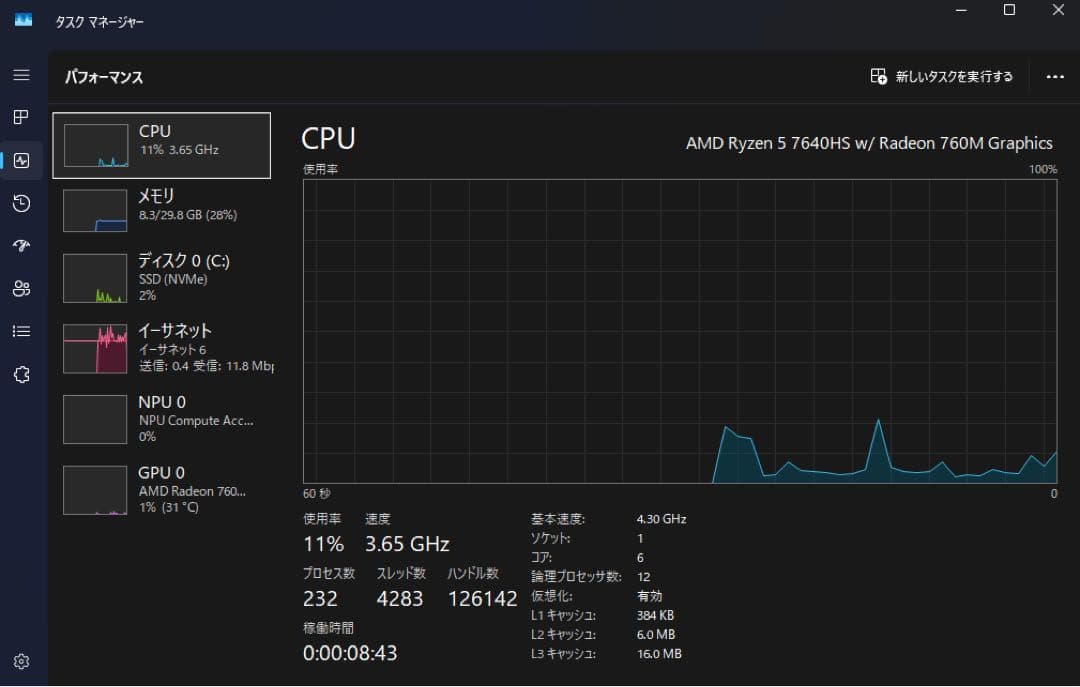This screenshot has height=687, width=1080.
Task: Open the App history page
Action: click(22, 203)
